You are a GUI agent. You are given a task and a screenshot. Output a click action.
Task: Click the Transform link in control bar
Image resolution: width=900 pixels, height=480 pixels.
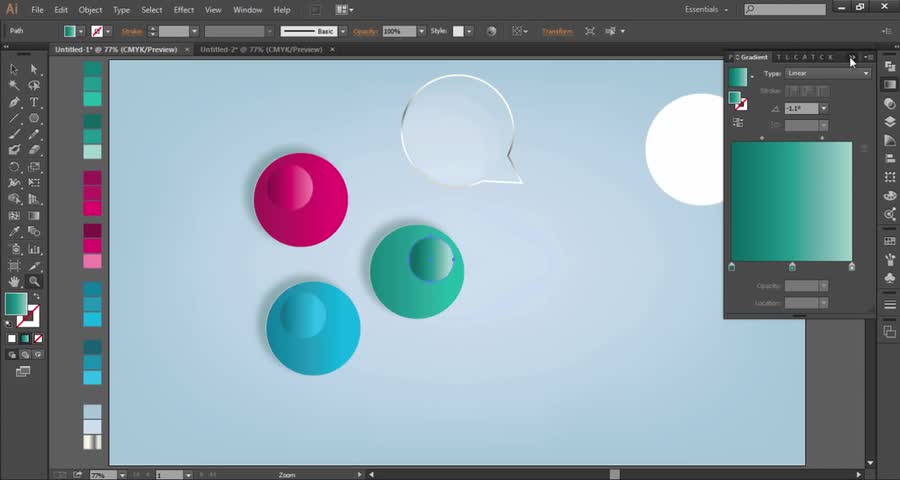click(x=557, y=32)
